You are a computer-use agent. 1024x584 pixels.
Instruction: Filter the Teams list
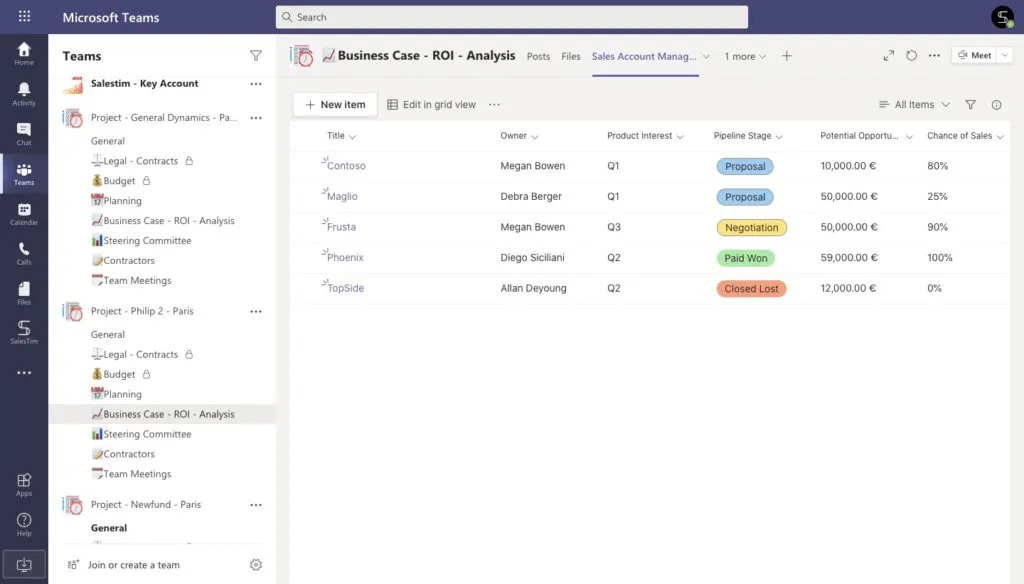point(256,56)
